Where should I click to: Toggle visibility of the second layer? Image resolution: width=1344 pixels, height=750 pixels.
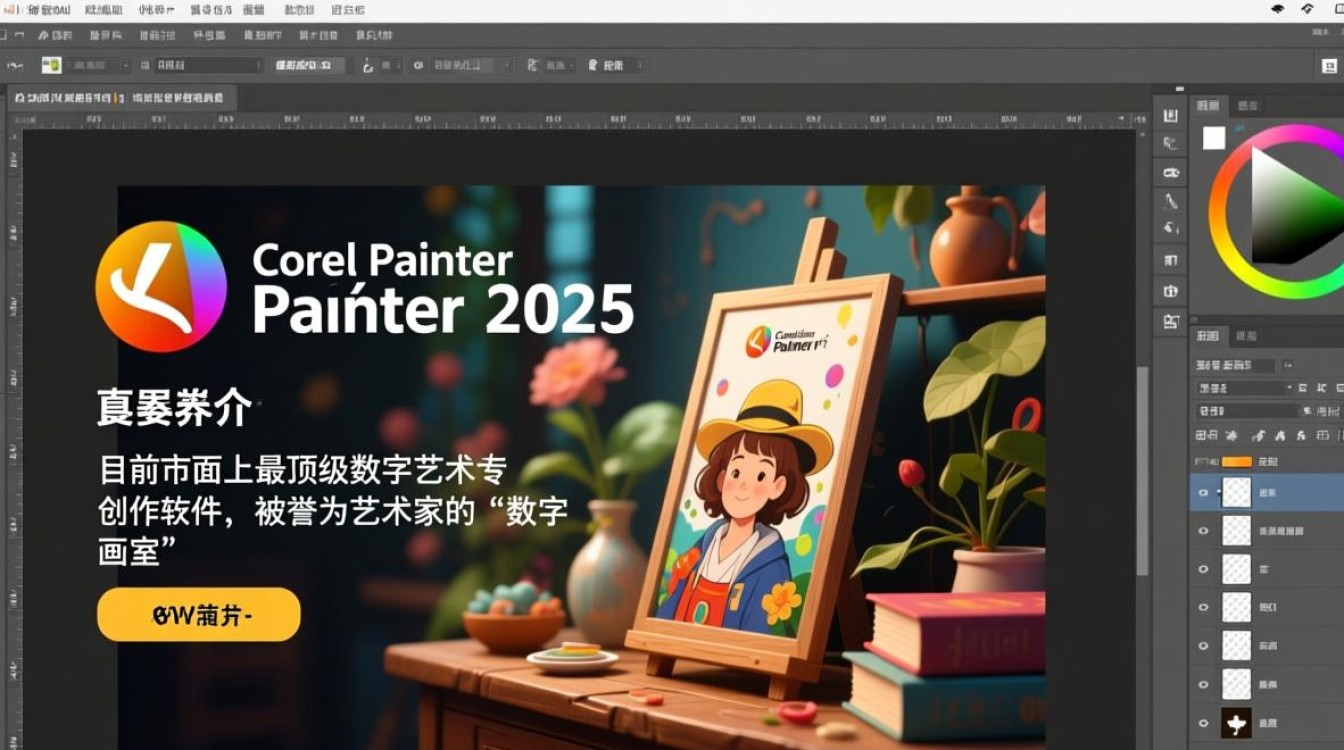coord(1204,530)
